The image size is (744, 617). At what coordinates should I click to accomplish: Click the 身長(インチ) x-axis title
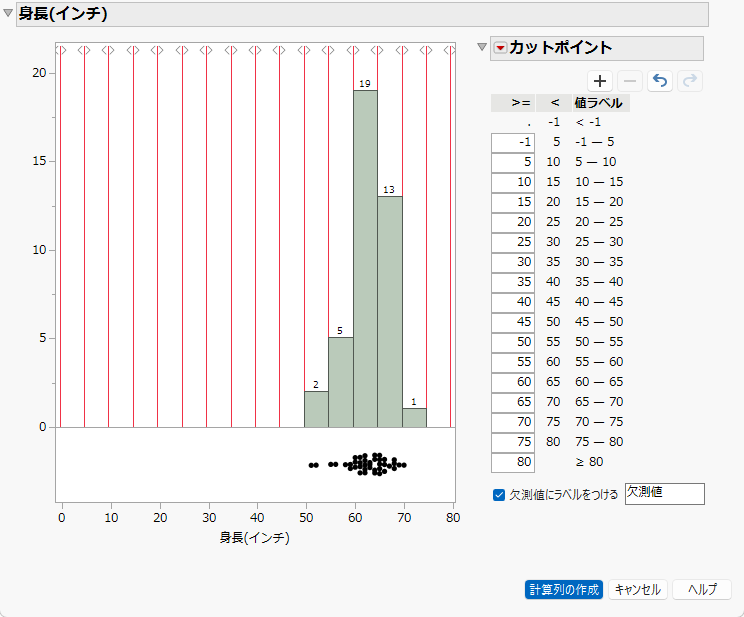[254, 537]
